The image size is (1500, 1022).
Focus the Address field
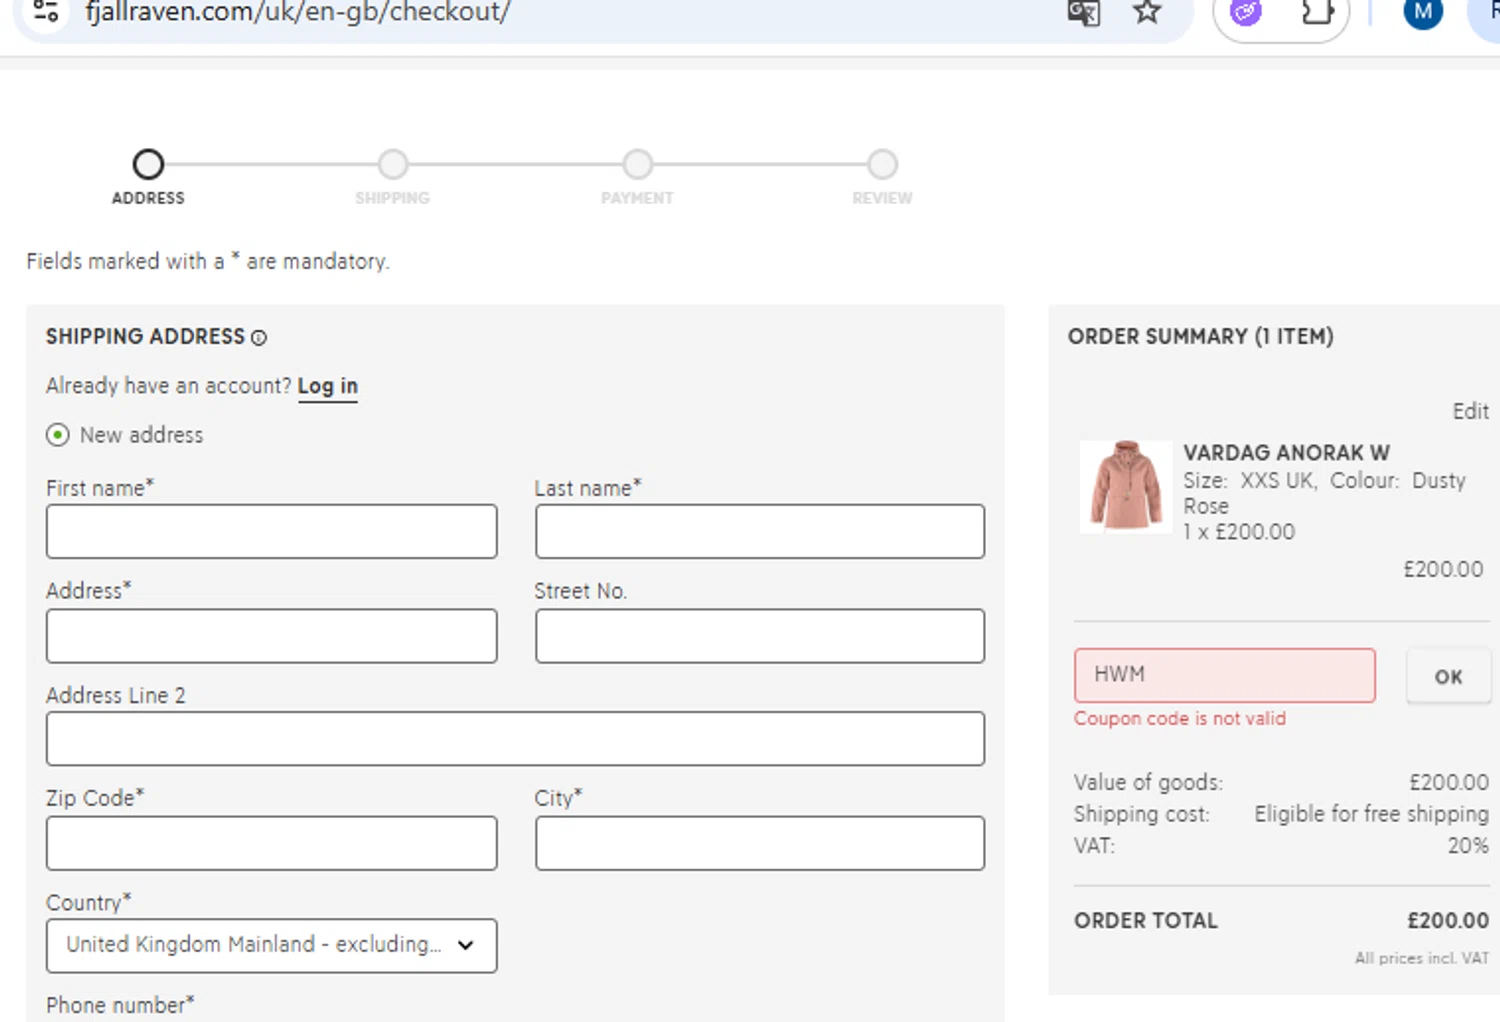click(271, 636)
